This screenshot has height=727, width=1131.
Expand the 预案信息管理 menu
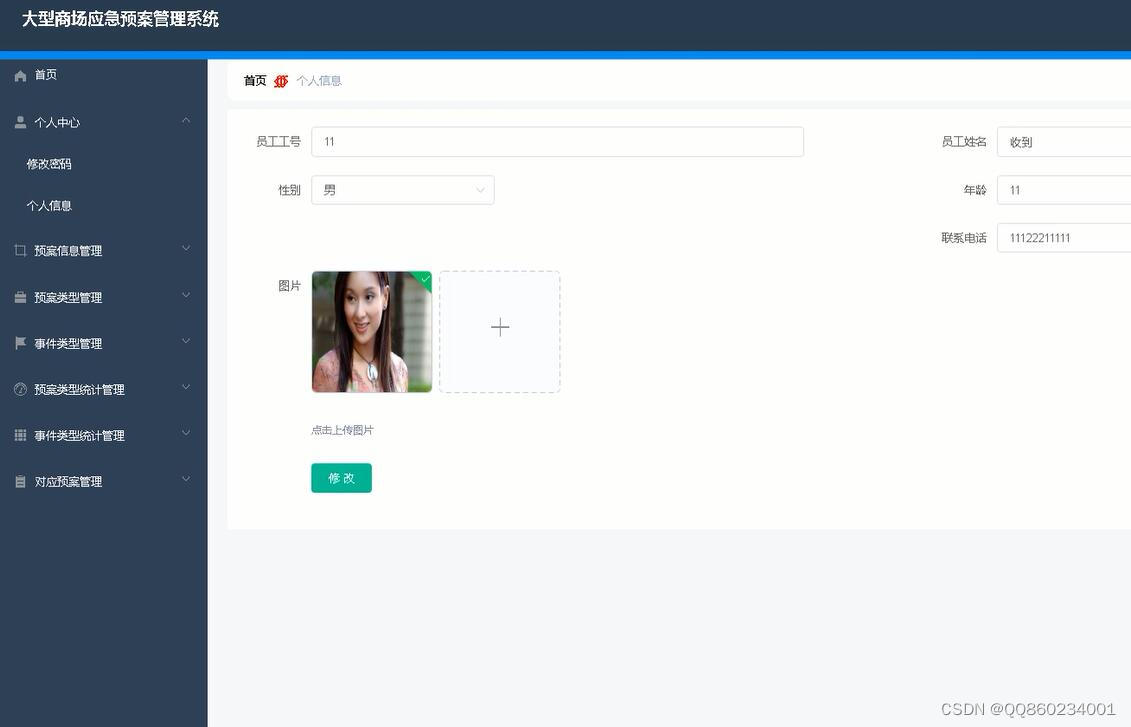(185, 249)
